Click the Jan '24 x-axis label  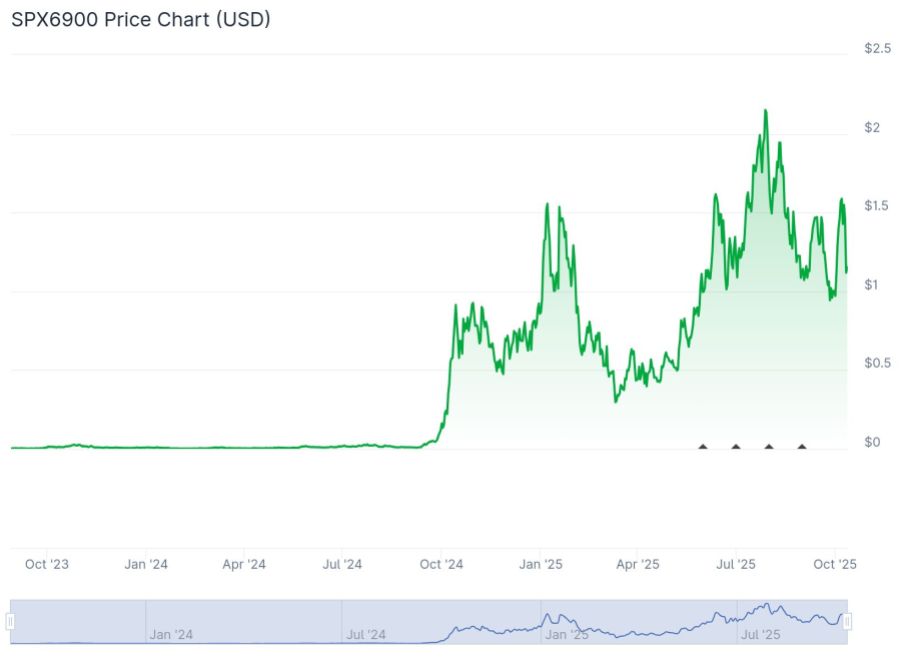point(146,565)
